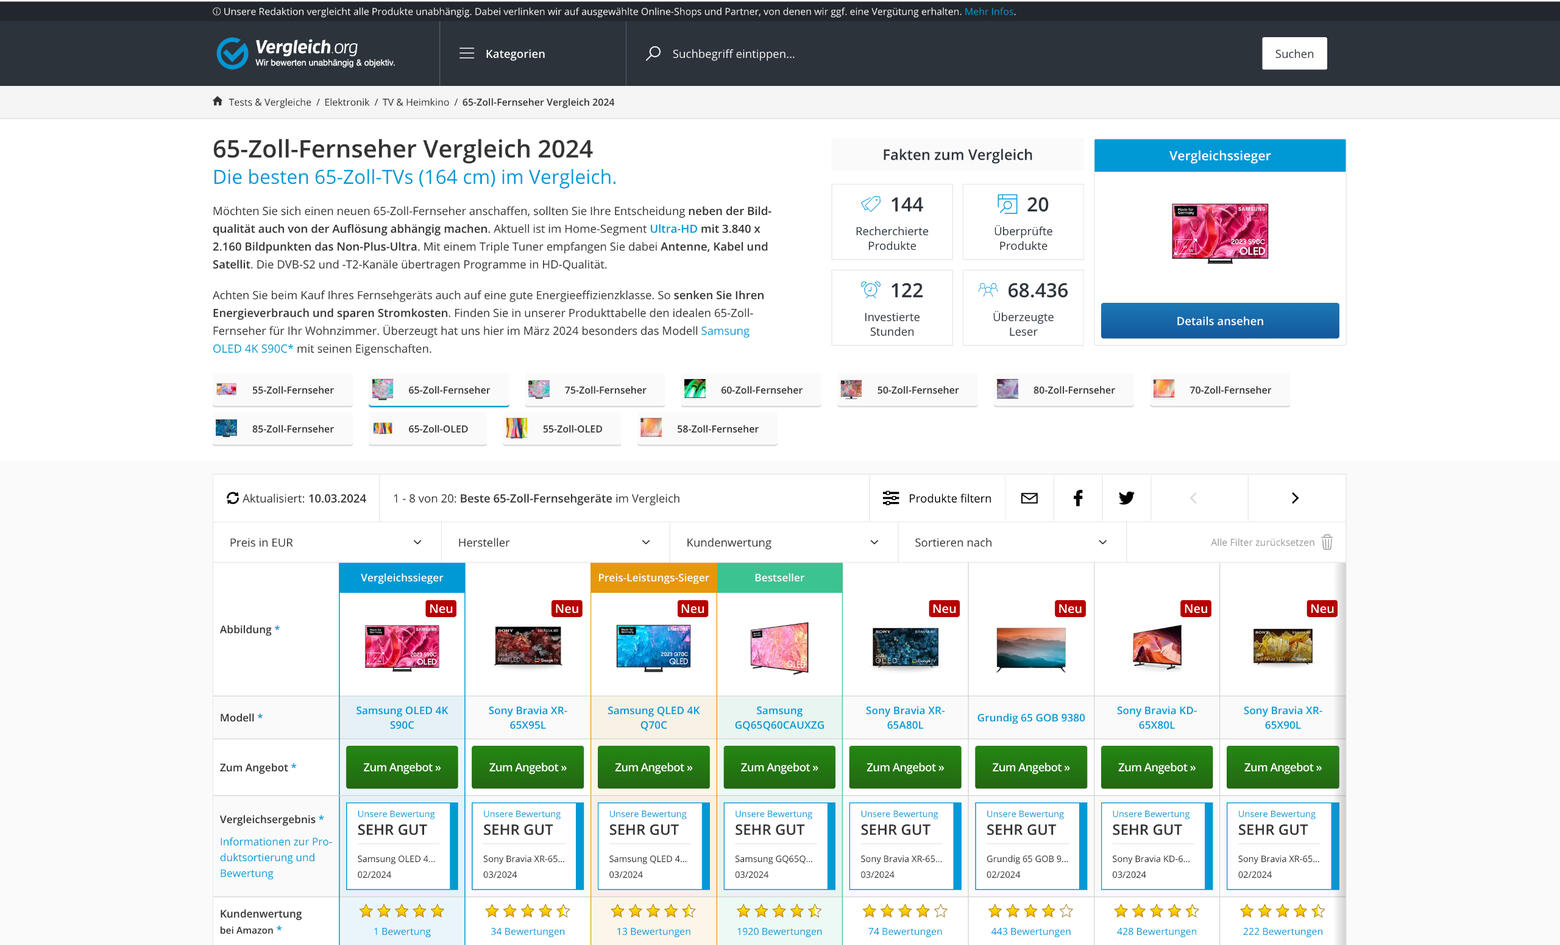
Task: Share the page on Facebook
Action: pos(1078,498)
